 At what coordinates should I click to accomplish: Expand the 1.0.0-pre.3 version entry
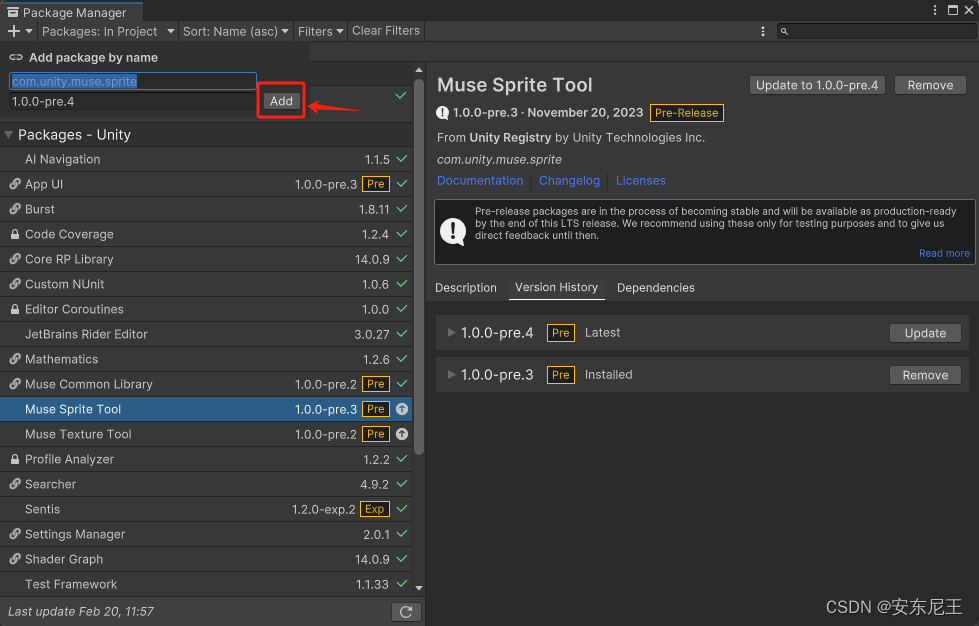pos(451,374)
